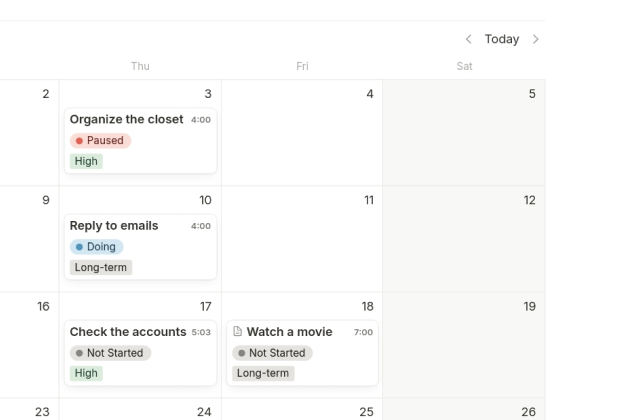620x420 pixels.
Task: Click Long-term tag on Watch a movie
Action: point(263,373)
